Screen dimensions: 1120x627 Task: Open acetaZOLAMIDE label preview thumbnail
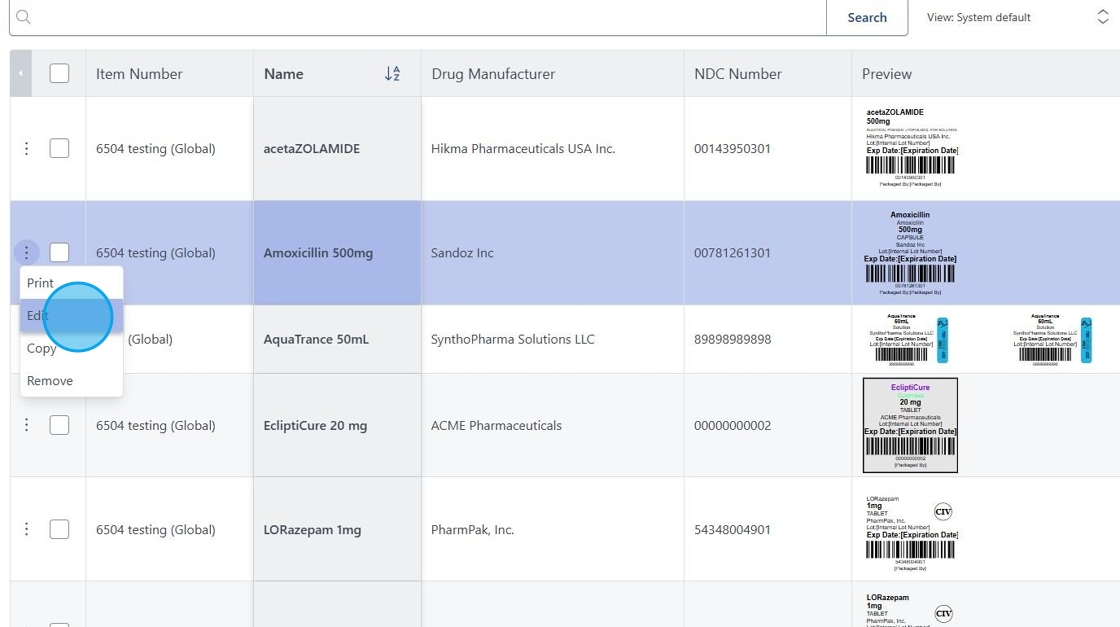[911, 148]
